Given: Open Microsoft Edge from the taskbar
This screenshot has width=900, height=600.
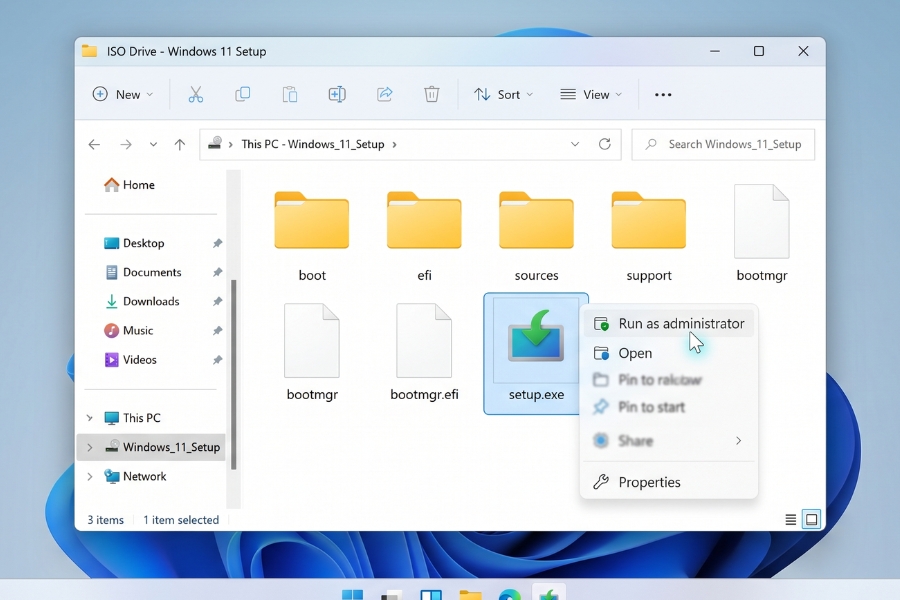Looking at the screenshot, I should click(x=510, y=595).
